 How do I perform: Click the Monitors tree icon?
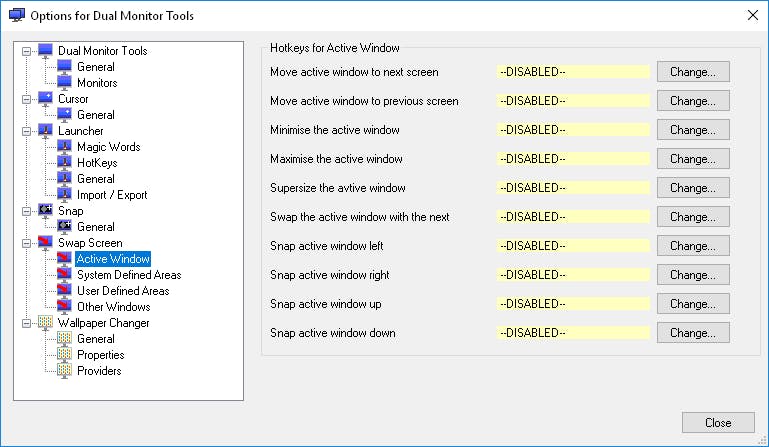point(65,83)
